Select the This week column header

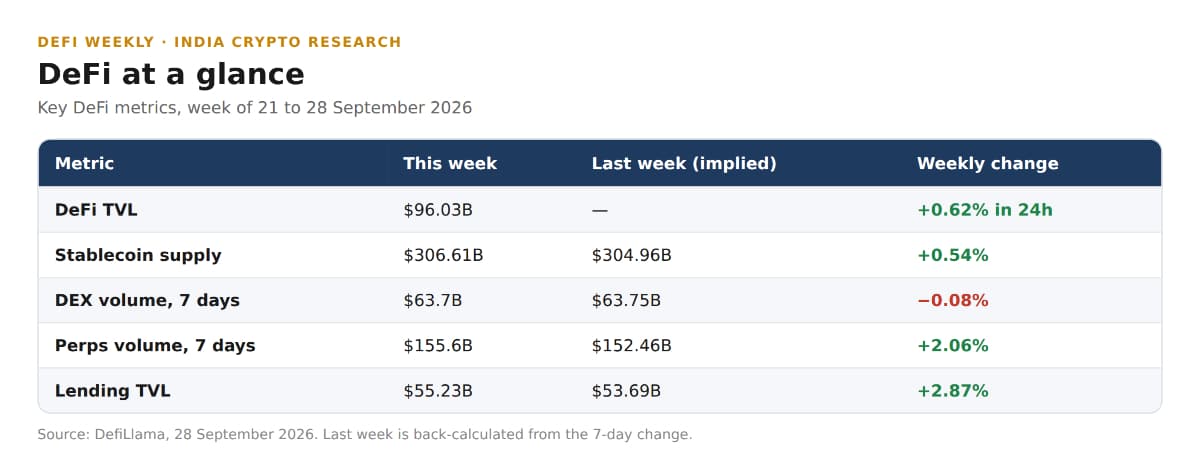(450, 163)
